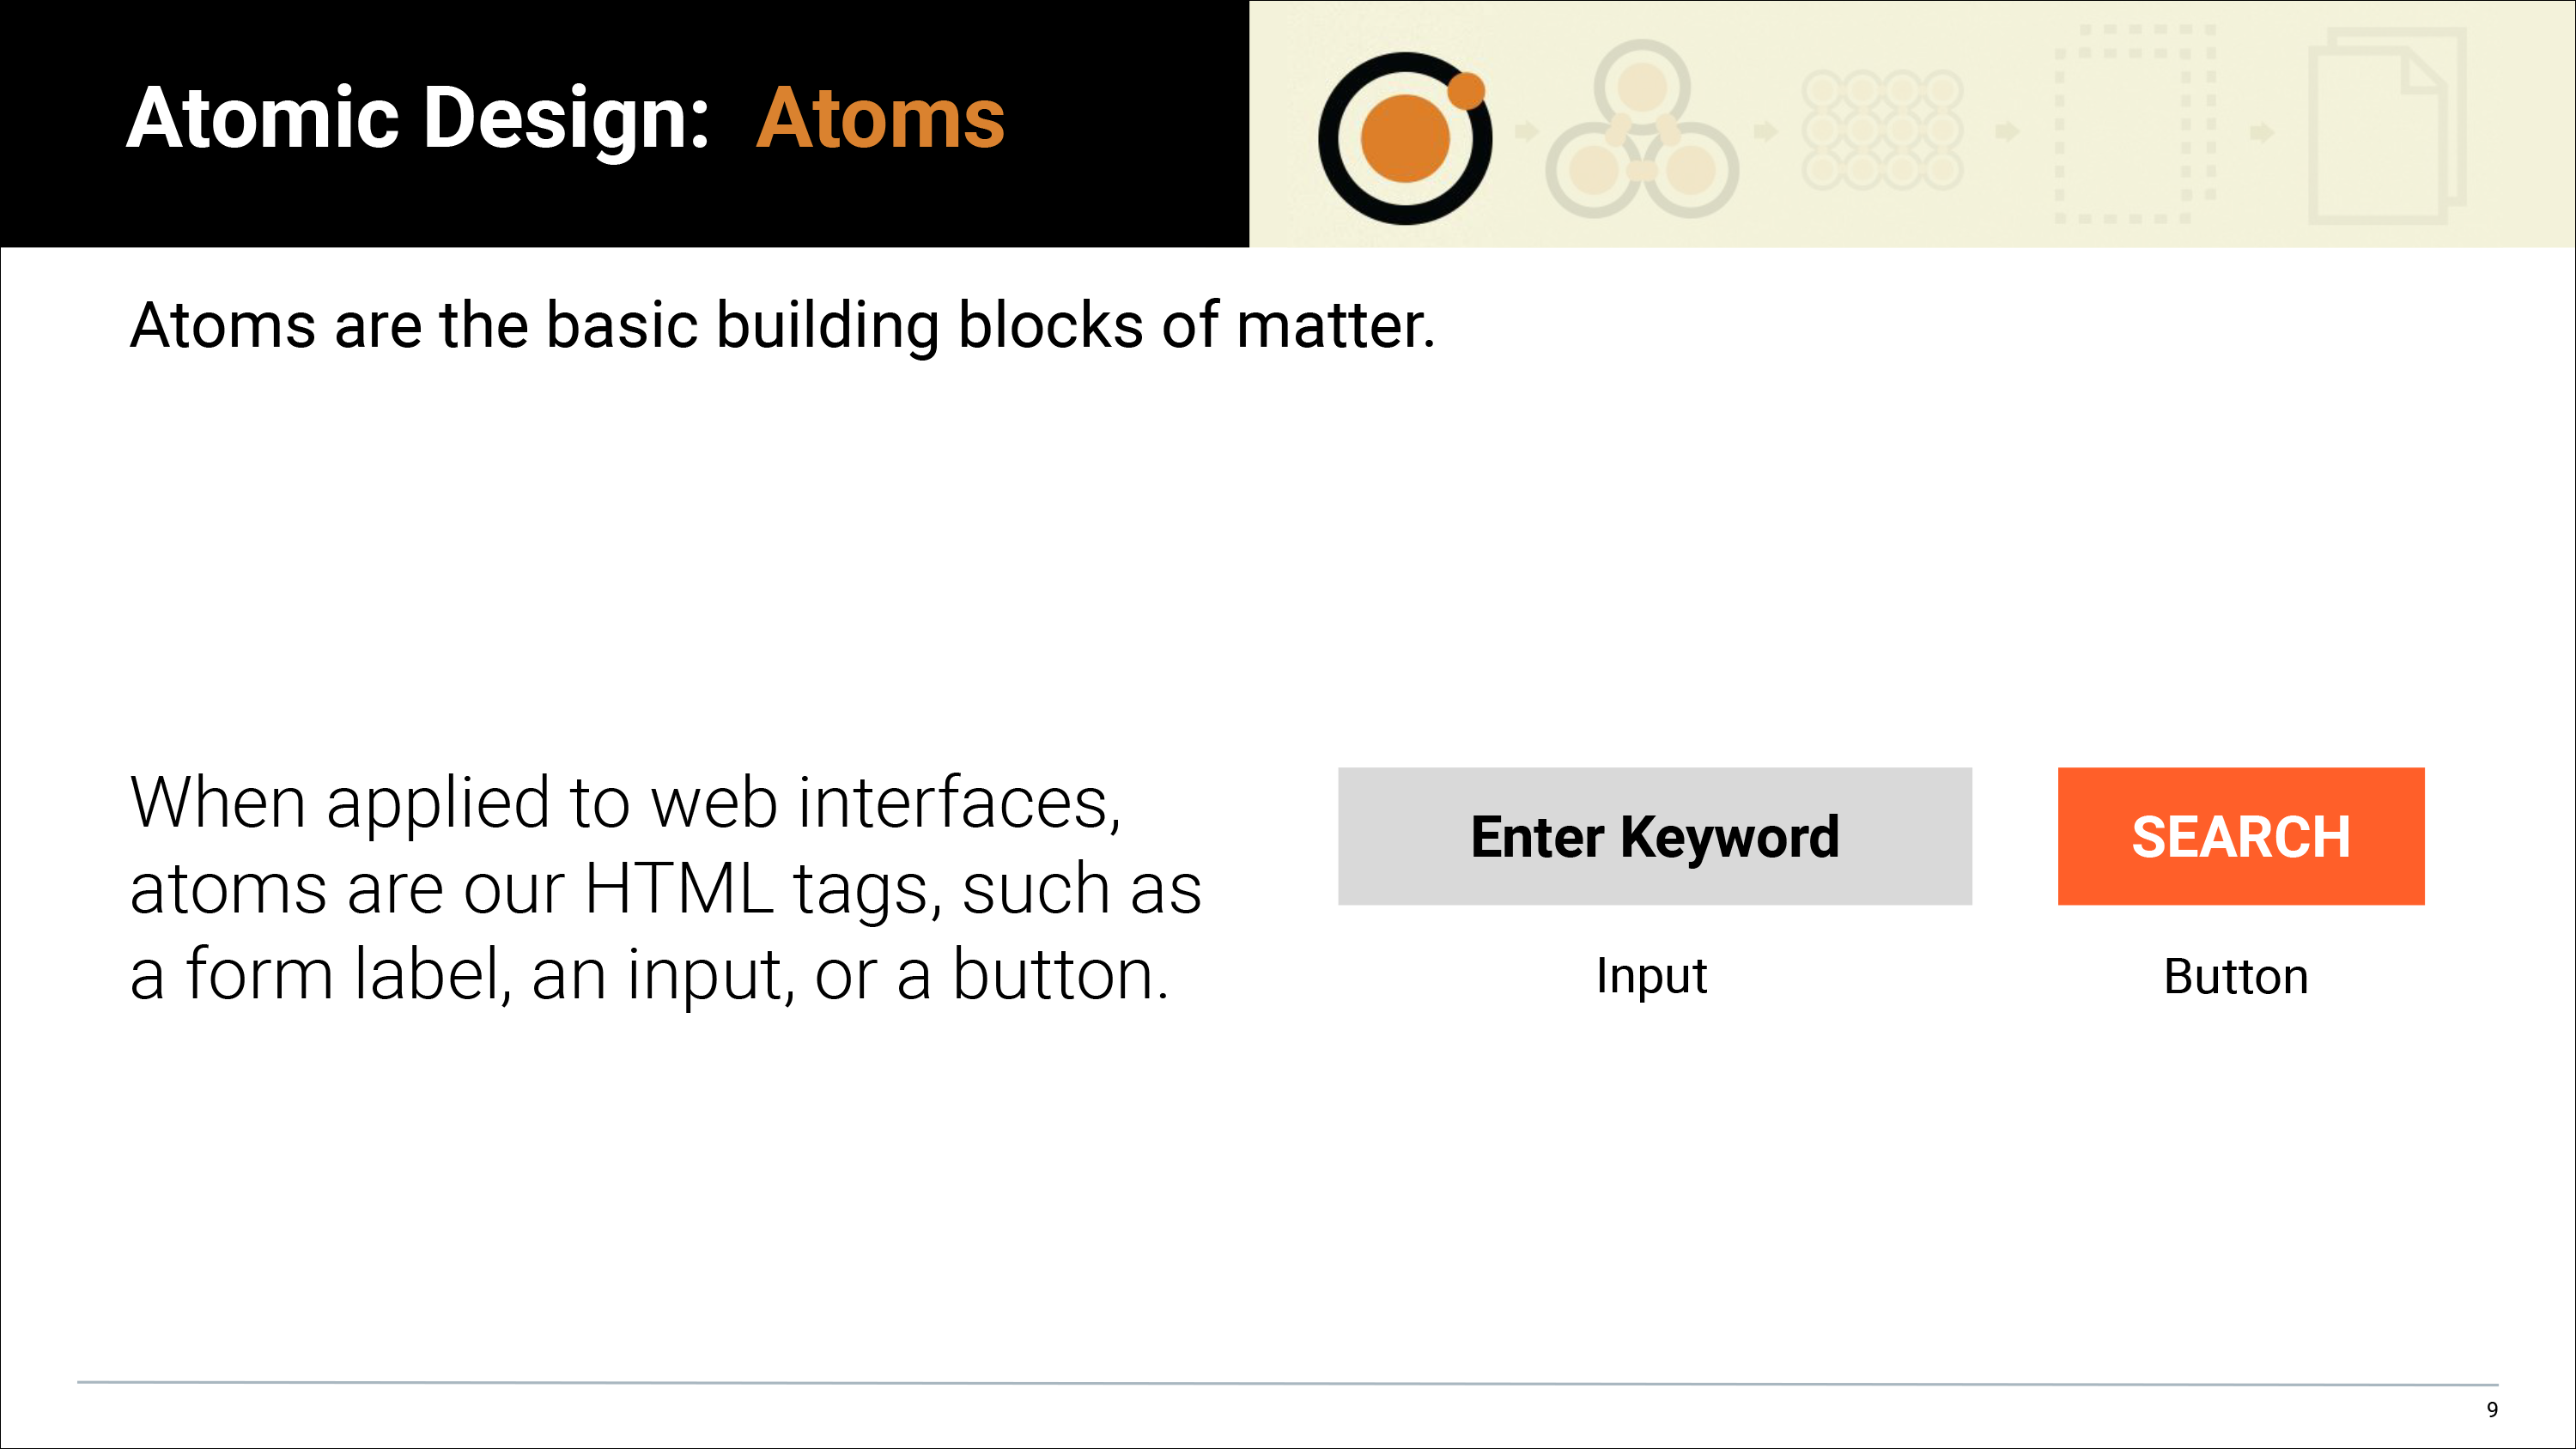
Task: Click the small orange electron dot
Action: (1467, 91)
